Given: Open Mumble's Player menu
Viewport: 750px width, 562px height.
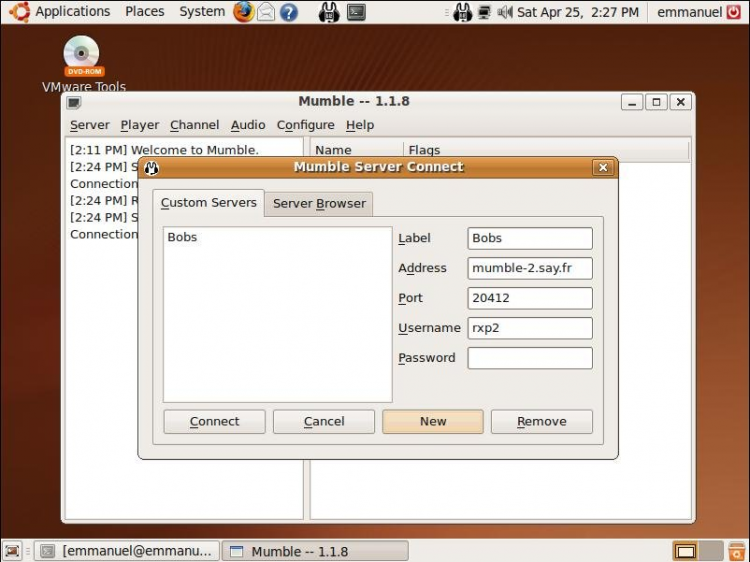Looking at the screenshot, I should click(x=140, y=125).
